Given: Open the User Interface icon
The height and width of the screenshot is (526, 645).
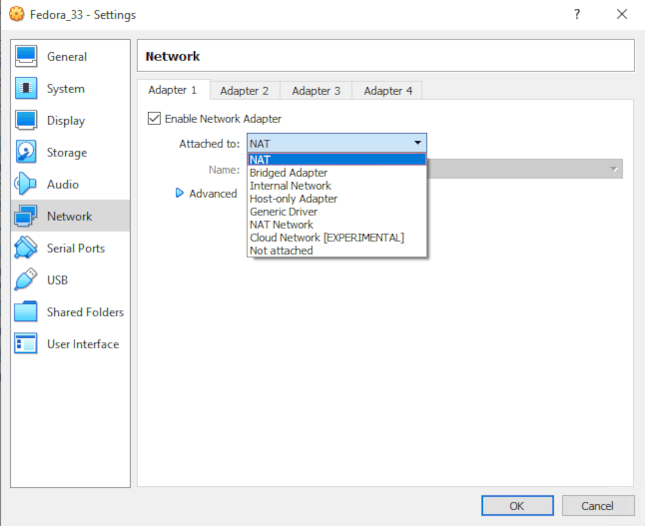Looking at the screenshot, I should pos(27,345).
